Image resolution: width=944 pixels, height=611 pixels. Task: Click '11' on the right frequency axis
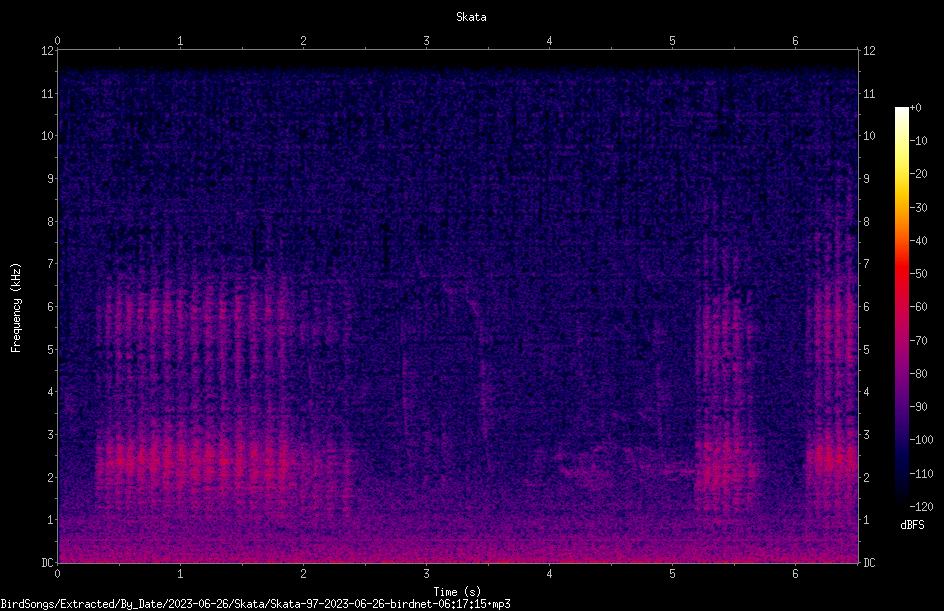point(869,93)
